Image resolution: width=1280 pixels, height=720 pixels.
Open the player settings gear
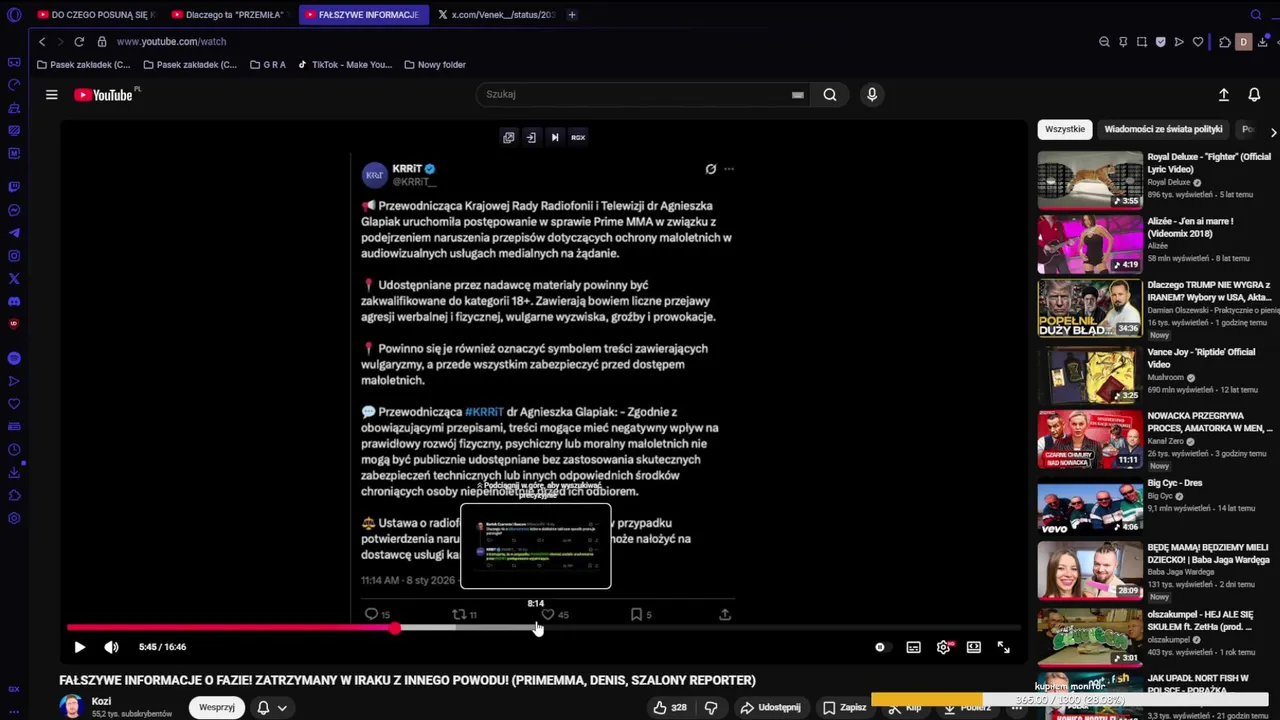coord(943,647)
